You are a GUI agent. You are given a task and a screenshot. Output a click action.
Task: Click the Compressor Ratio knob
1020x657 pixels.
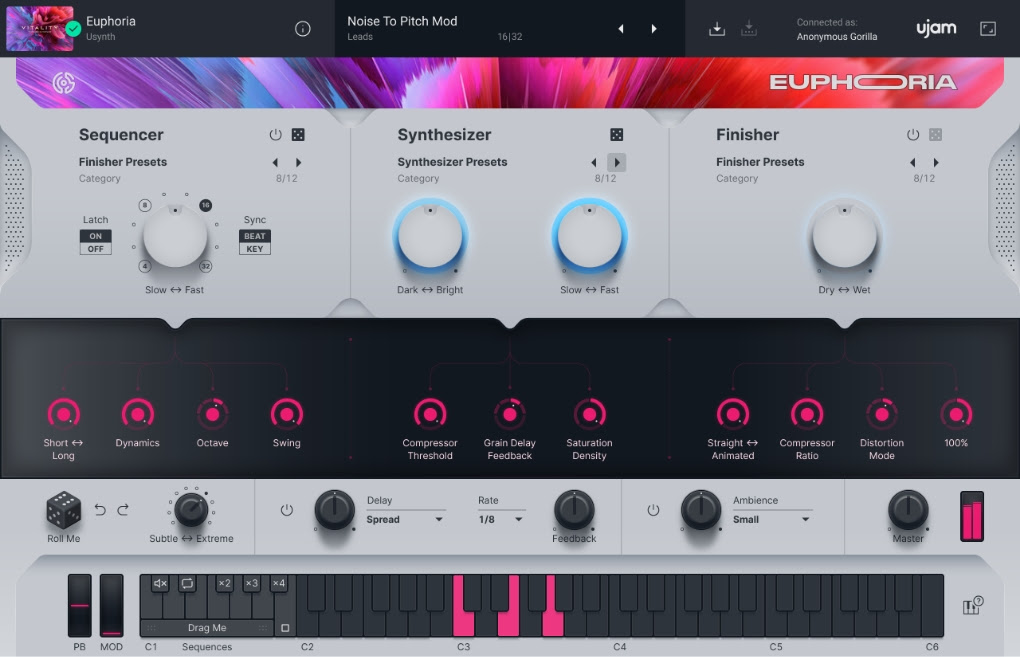tap(807, 414)
